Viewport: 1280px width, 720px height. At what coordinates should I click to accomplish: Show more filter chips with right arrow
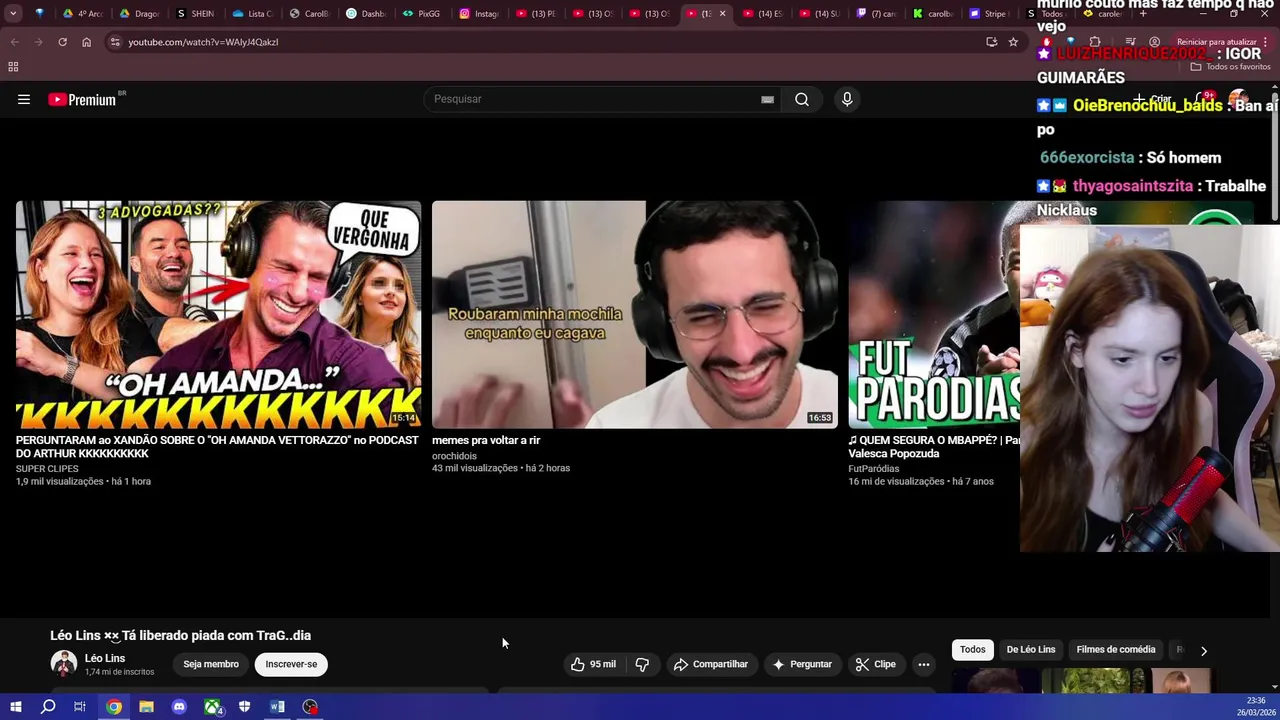pos(1204,650)
